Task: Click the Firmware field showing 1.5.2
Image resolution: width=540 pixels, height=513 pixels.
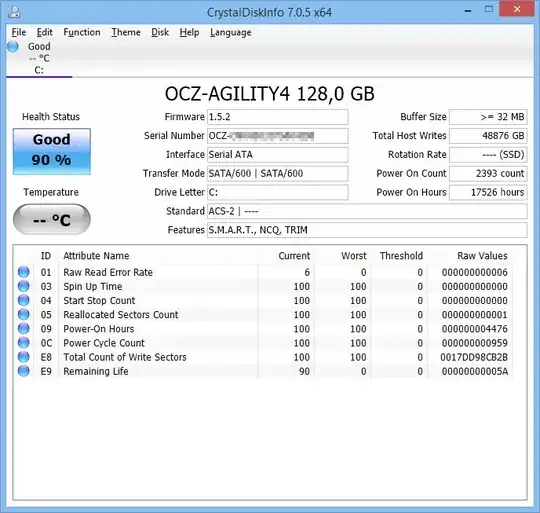Action: (278, 117)
